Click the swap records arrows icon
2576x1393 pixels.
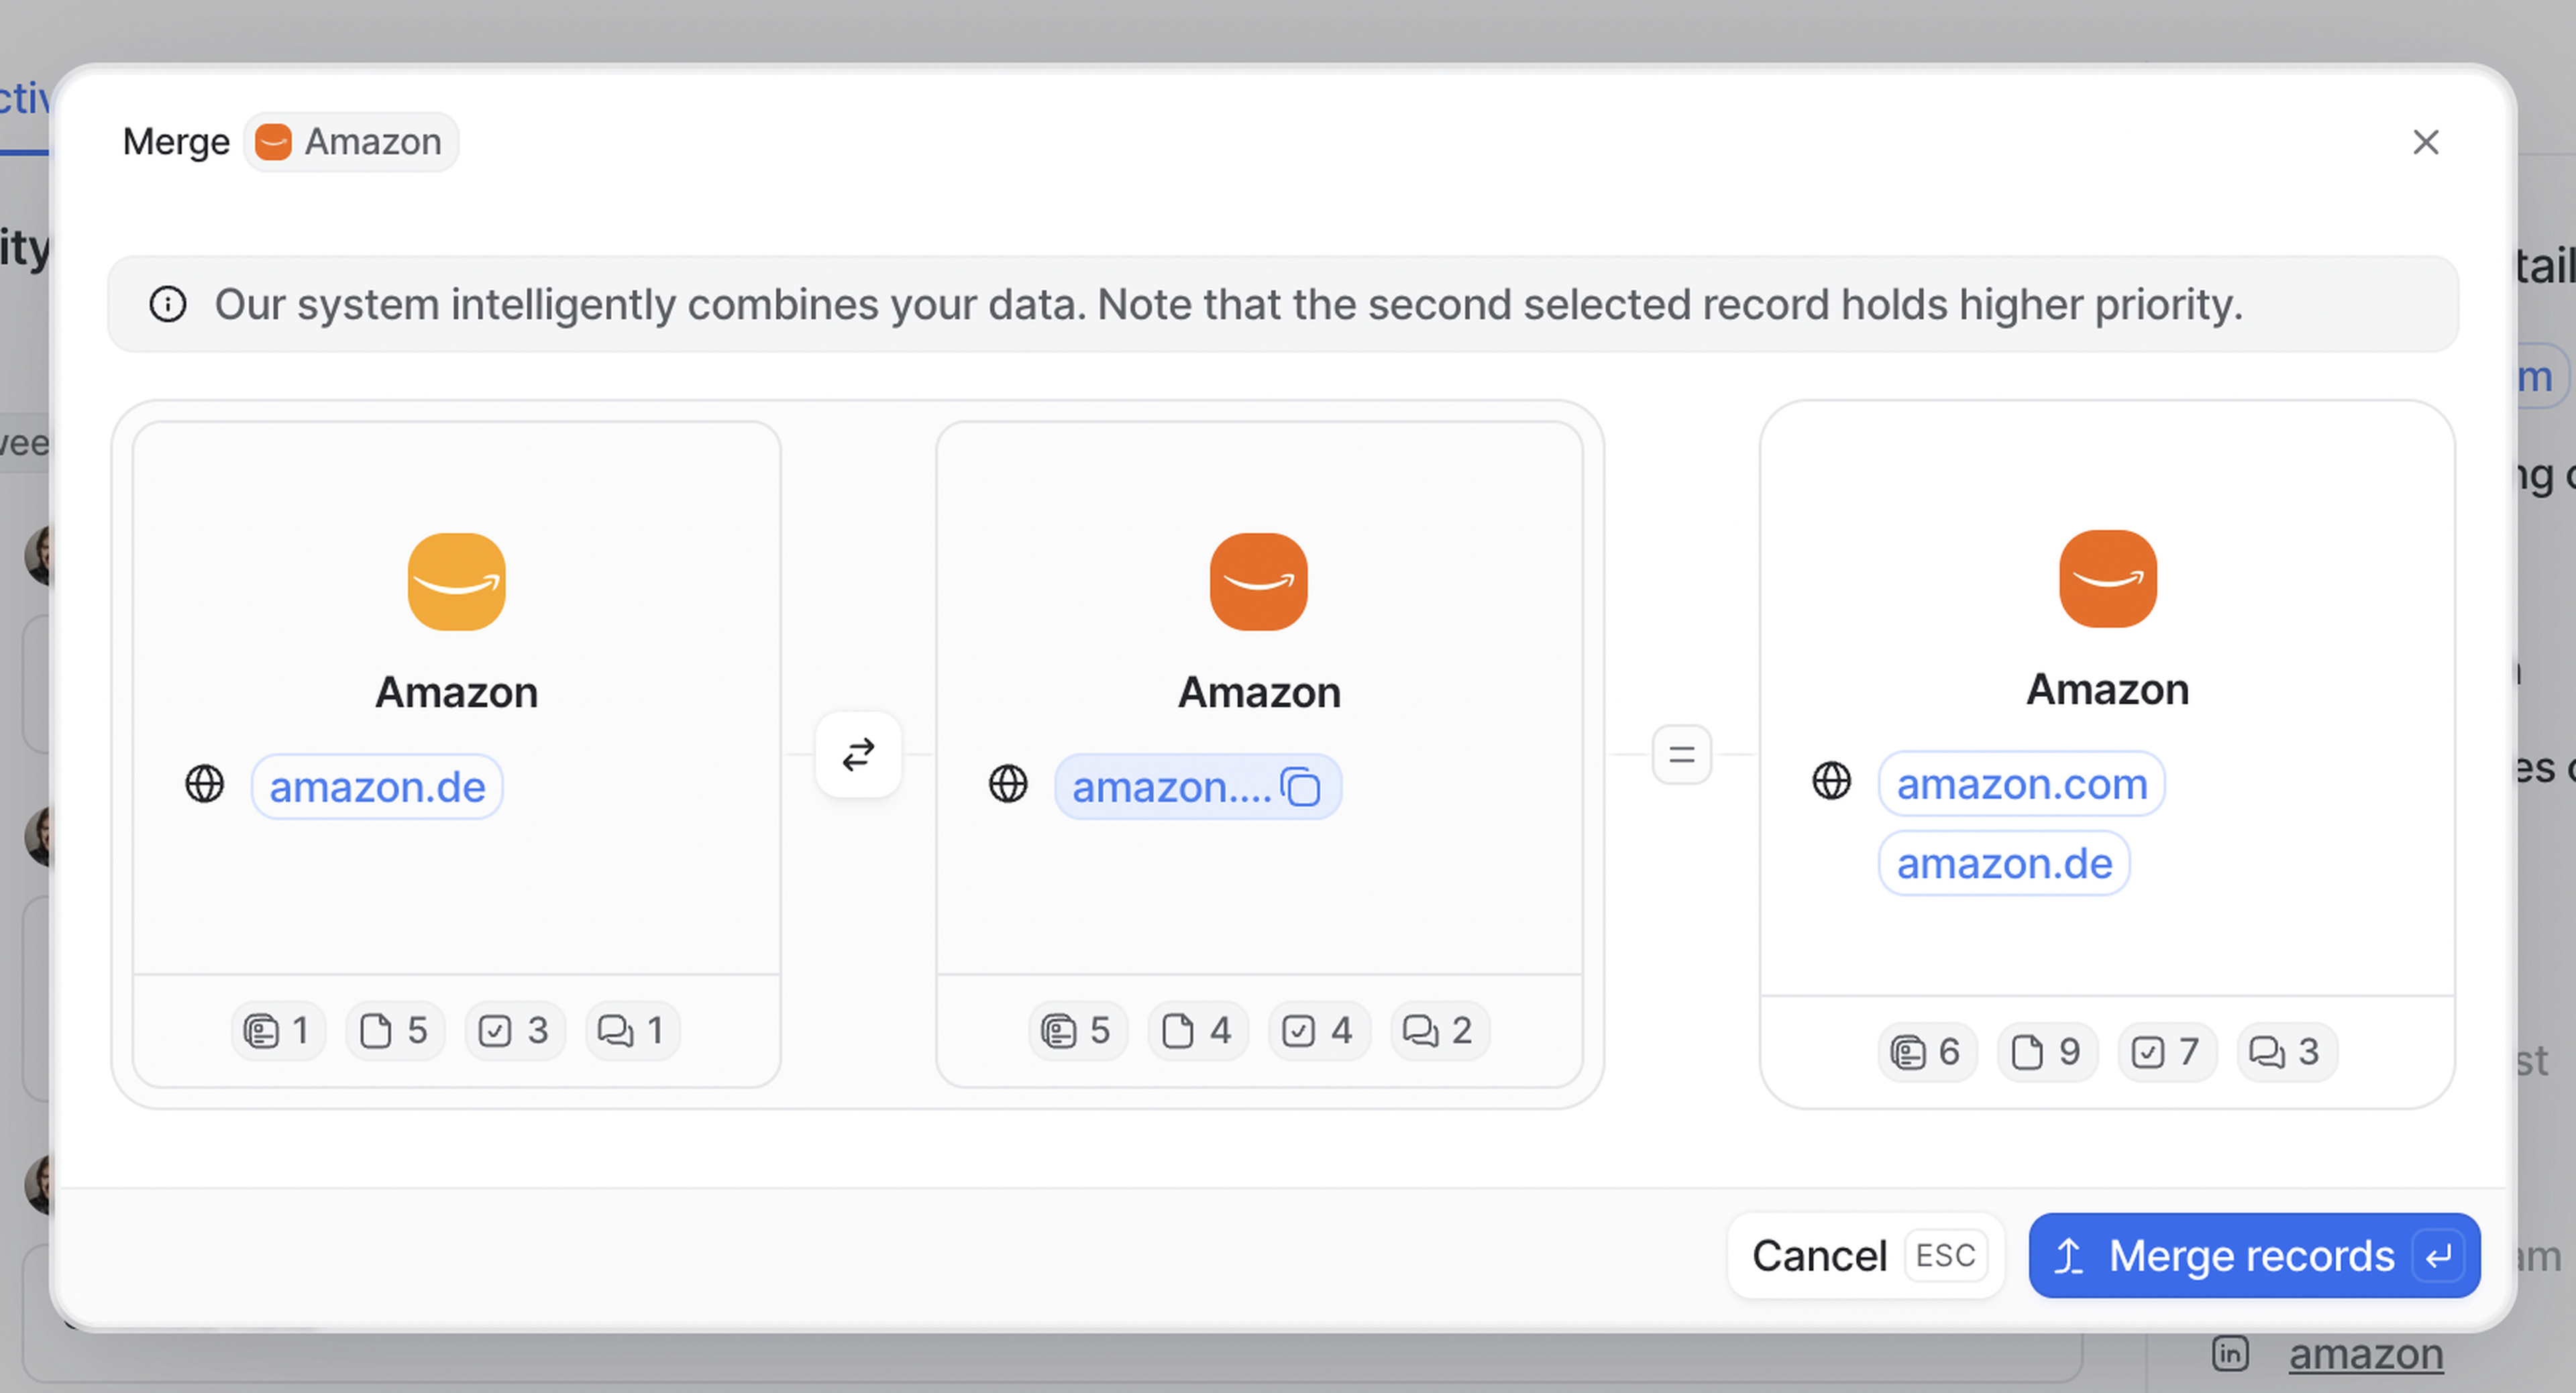(x=858, y=754)
